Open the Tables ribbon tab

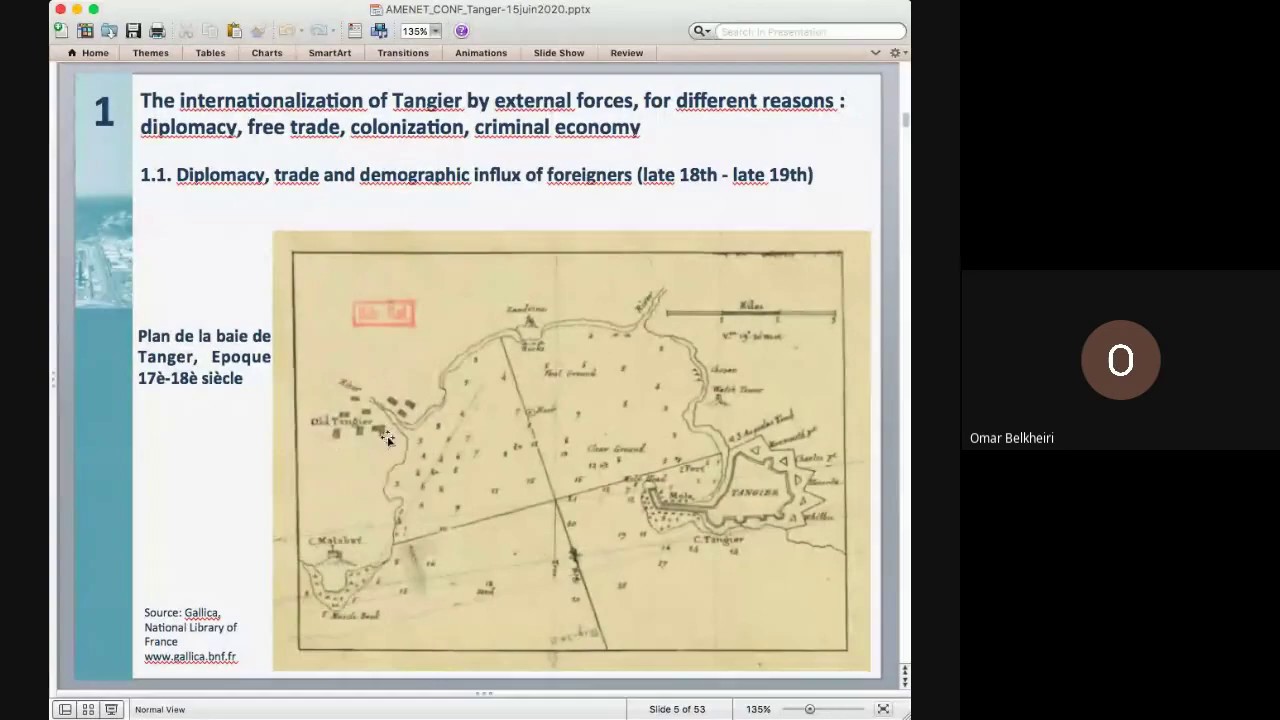click(x=210, y=53)
